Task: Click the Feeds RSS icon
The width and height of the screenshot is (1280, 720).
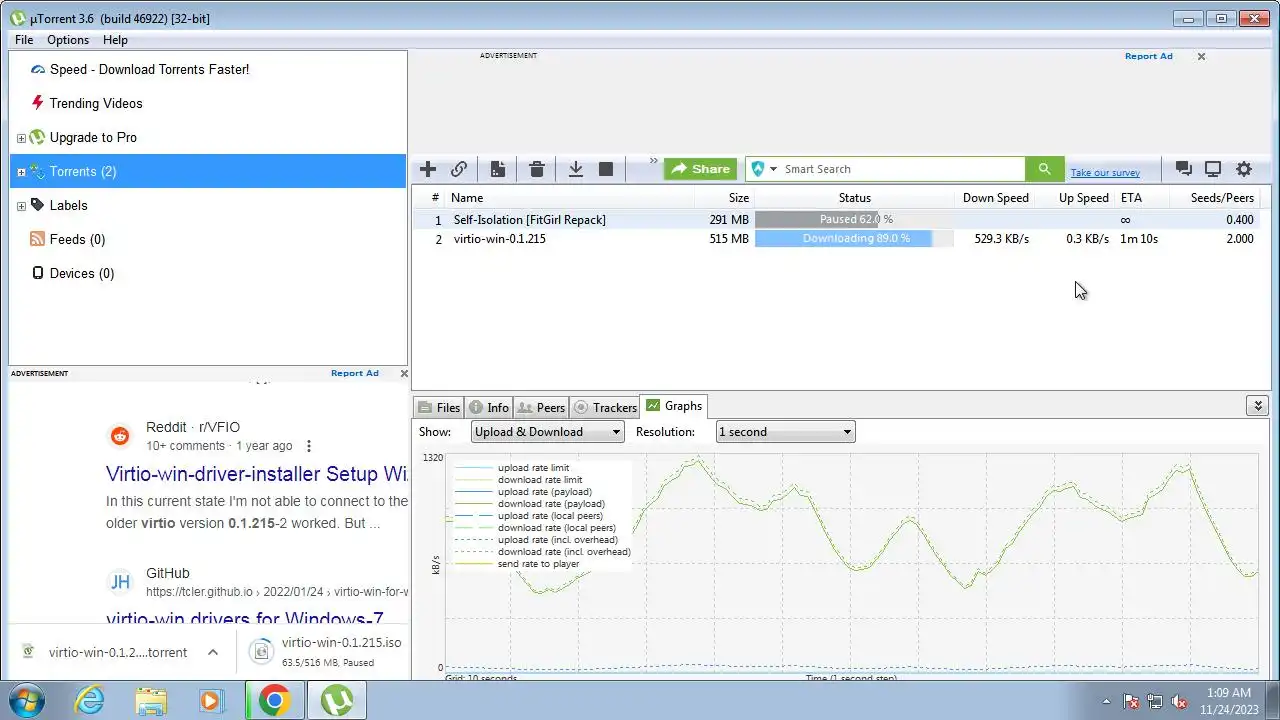Action: coord(37,239)
